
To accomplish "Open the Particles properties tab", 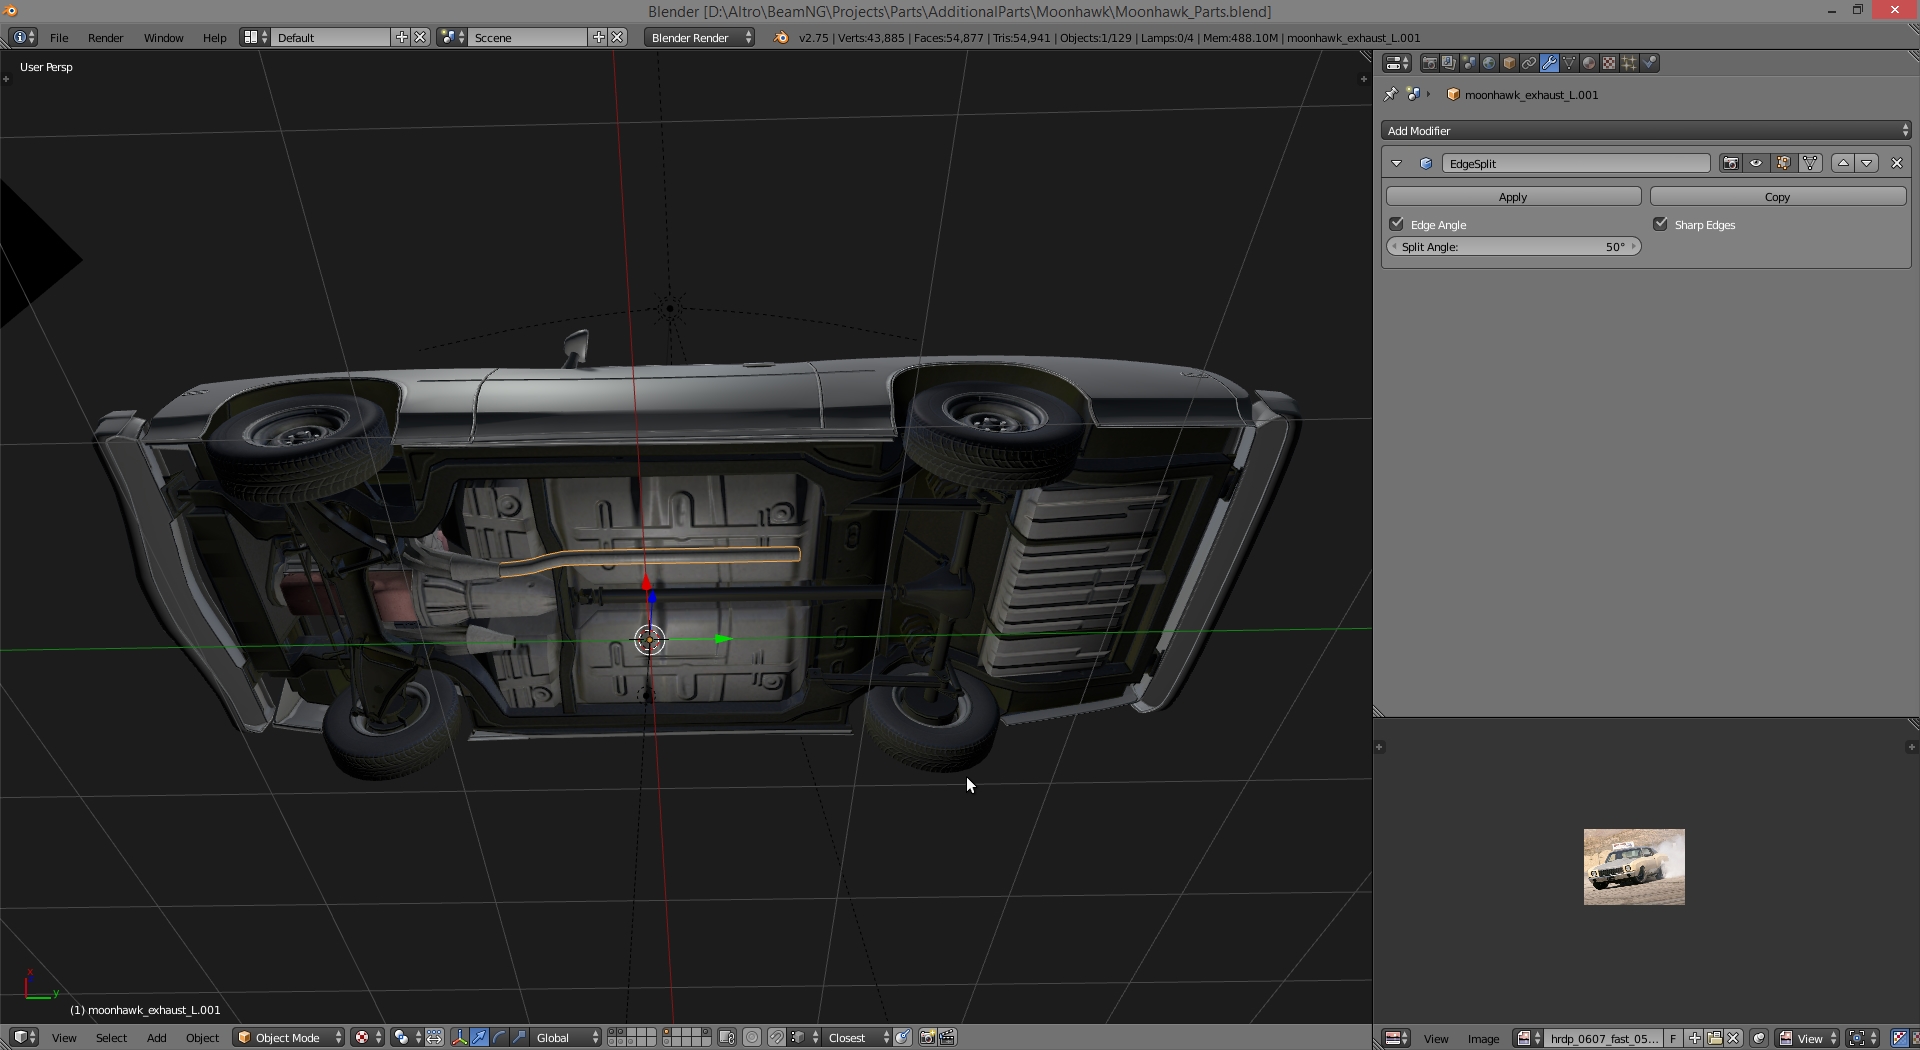I will (x=1629, y=63).
